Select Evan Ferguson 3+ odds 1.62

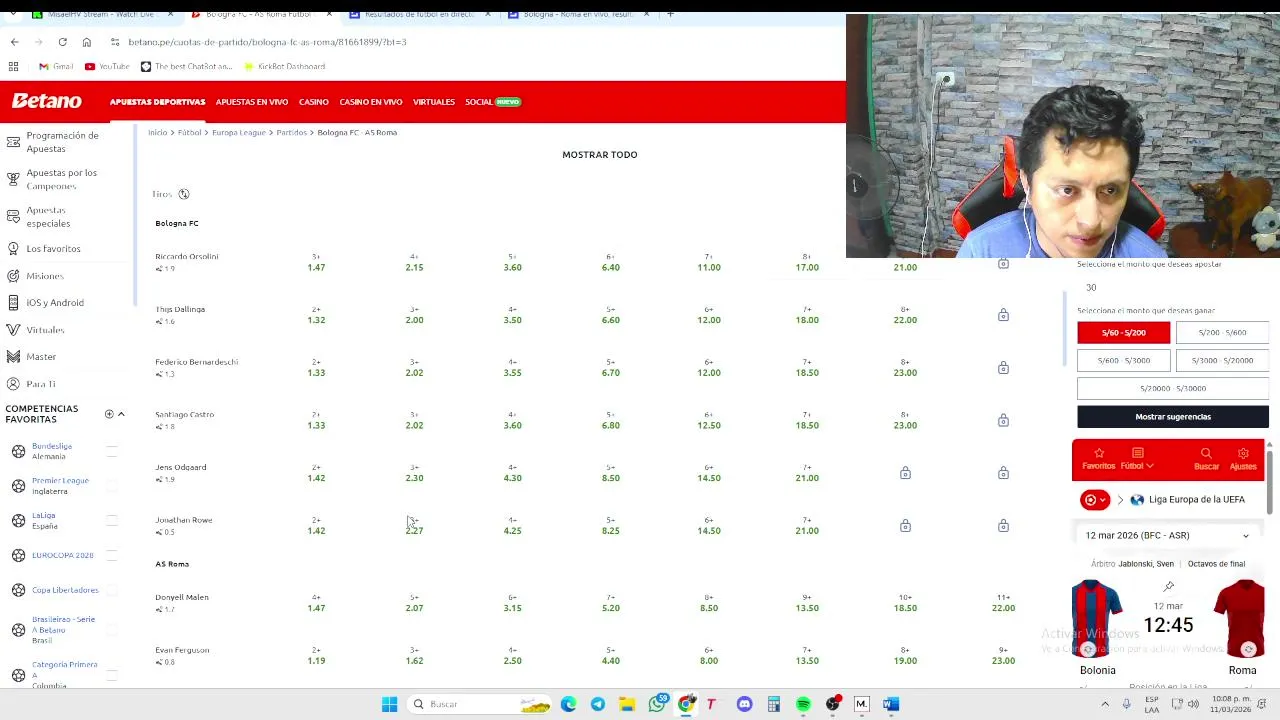(414, 656)
